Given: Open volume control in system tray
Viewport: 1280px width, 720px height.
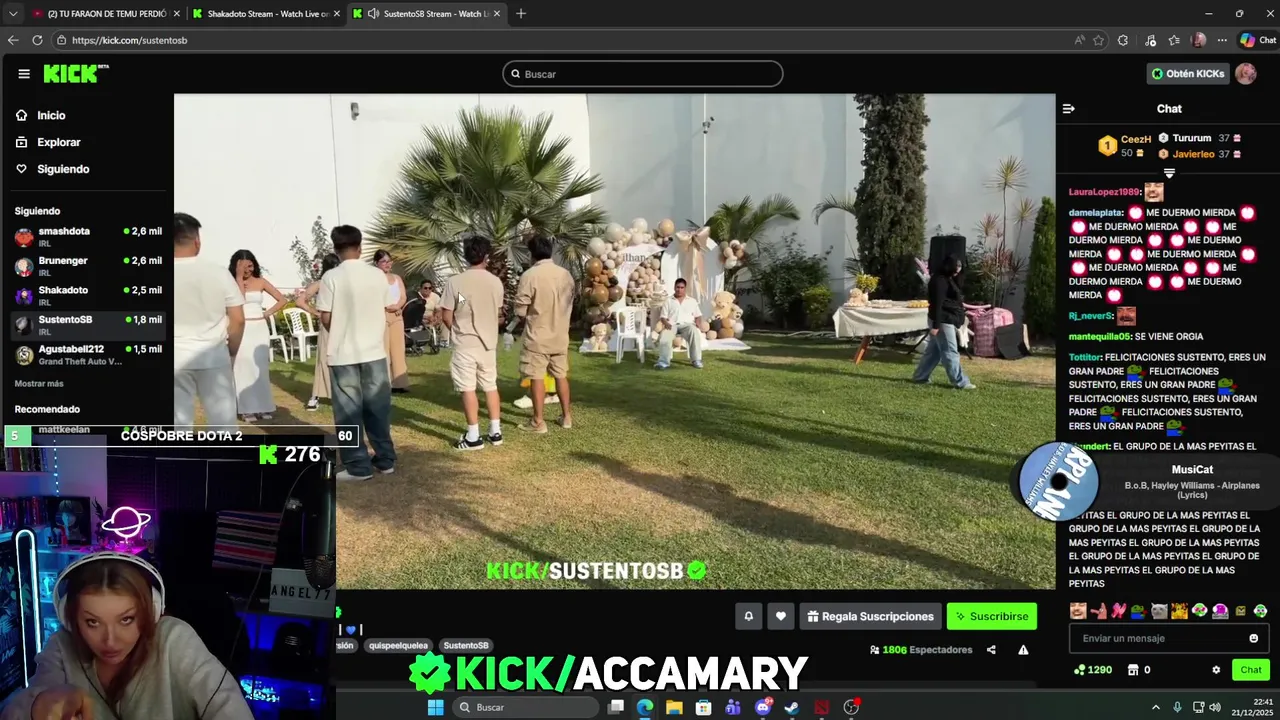Looking at the screenshot, I should pos(1215,707).
